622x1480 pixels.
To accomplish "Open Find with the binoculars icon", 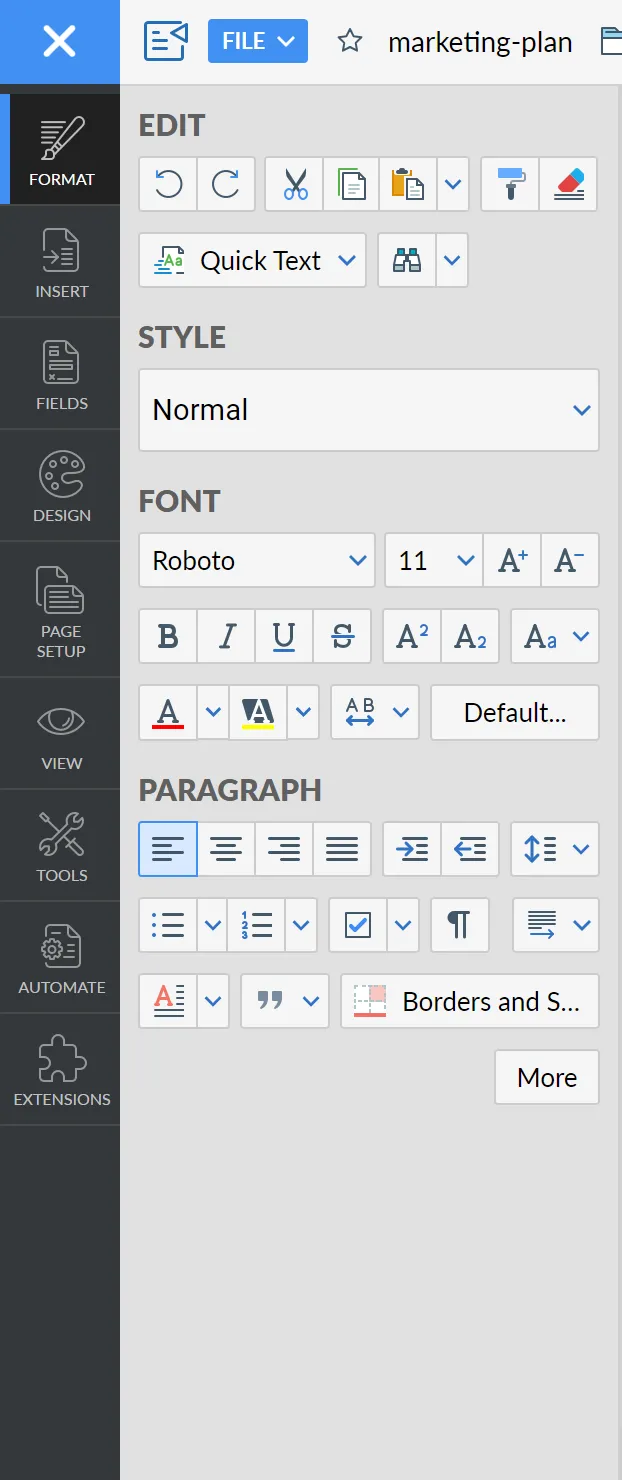I will click(407, 261).
